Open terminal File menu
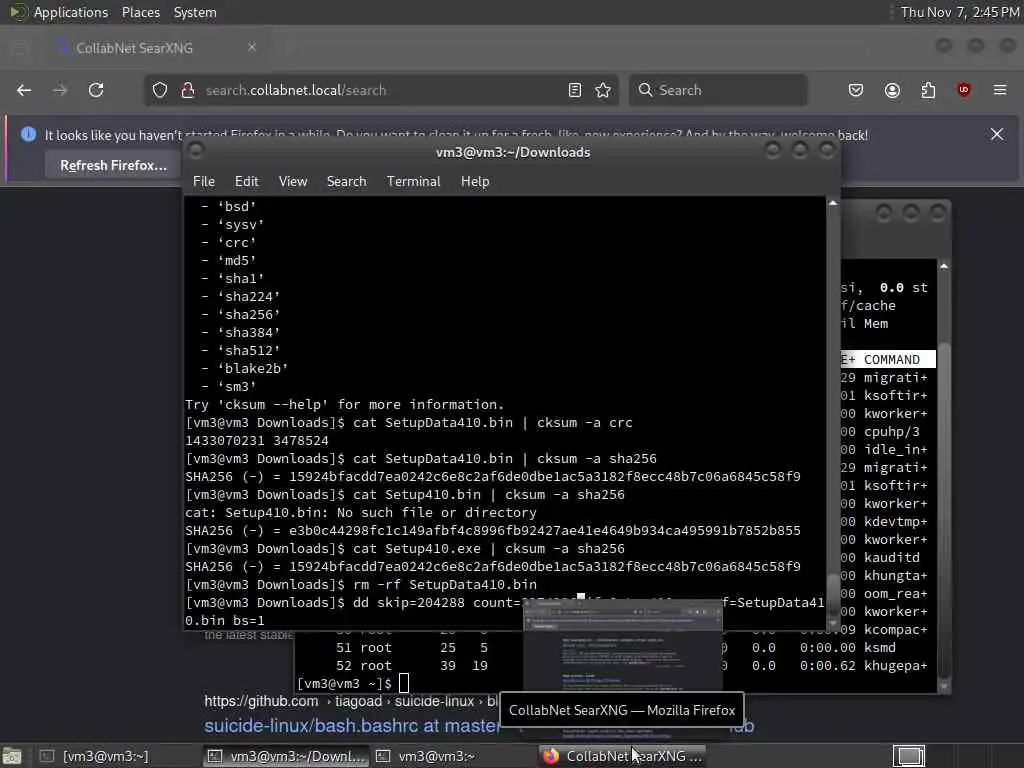The width and height of the screenshot is (1024, 768). click(204, 182)
